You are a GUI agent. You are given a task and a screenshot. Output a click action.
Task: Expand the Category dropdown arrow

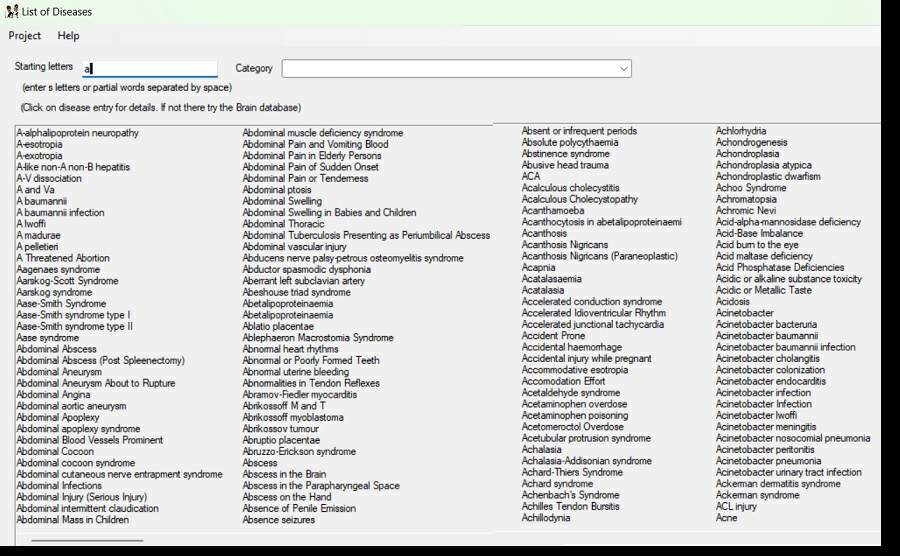[x=623, y=69]
